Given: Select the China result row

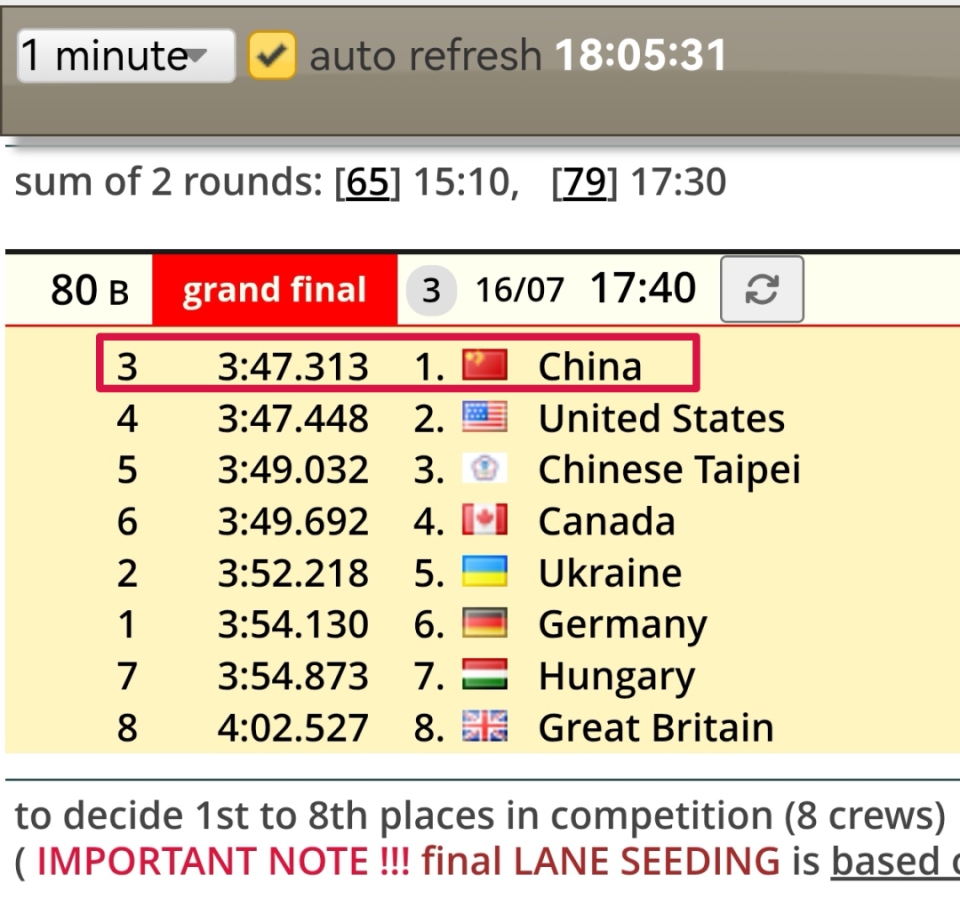Looking at the screenshot, I should [x=397, y=366].
